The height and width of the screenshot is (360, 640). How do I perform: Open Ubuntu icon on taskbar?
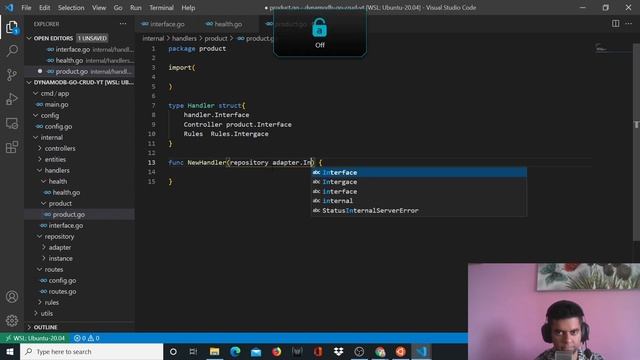tap(400, 351)
